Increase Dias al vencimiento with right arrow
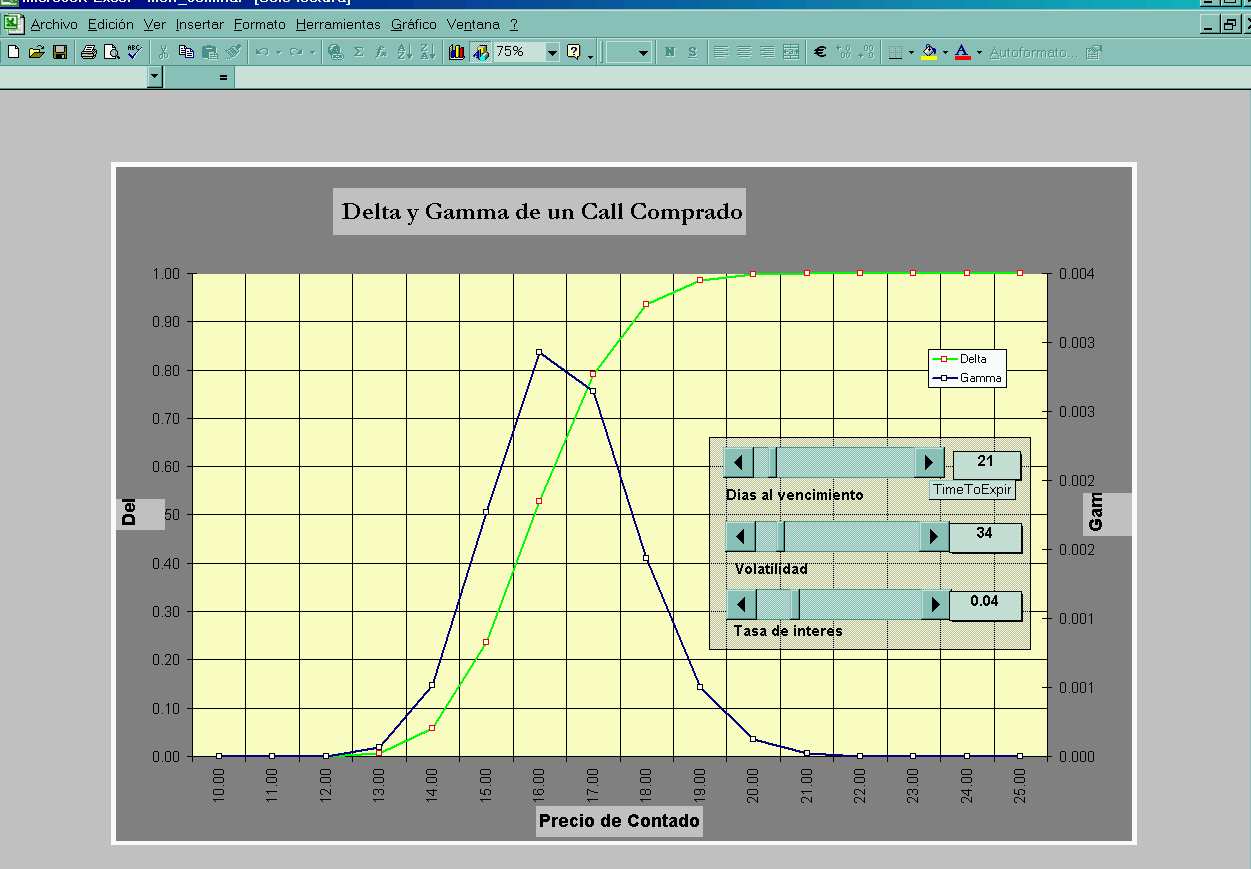This screenshot has height=869, width=1251. coord(929,462)
